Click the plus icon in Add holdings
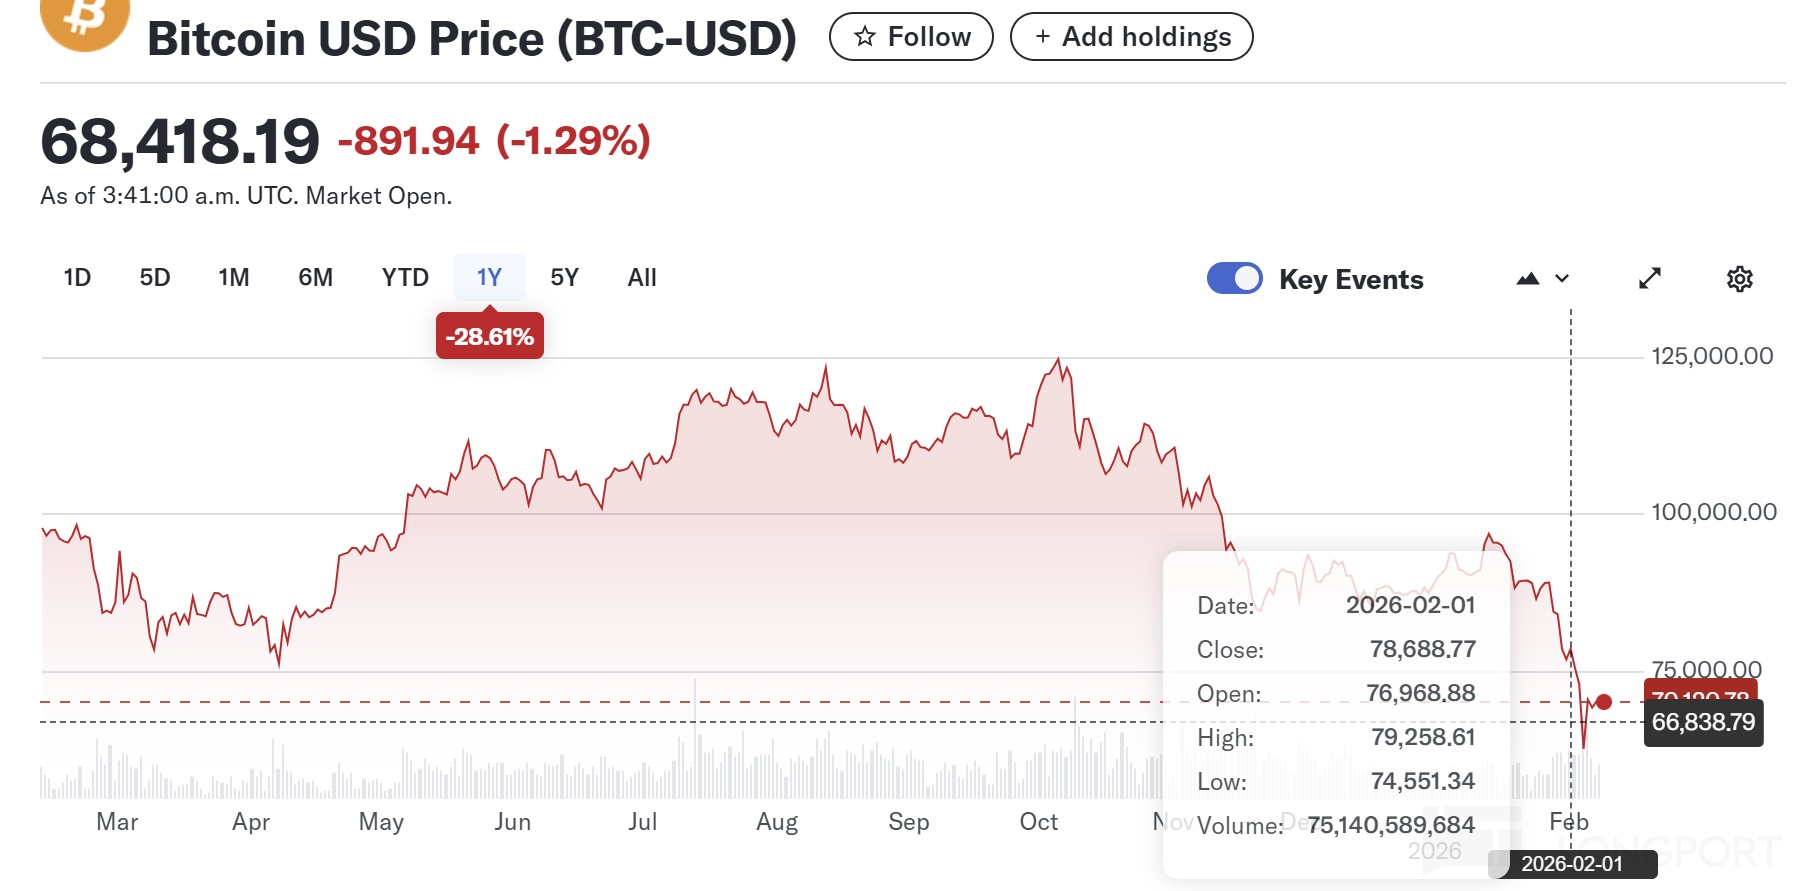 [1043, 37]
